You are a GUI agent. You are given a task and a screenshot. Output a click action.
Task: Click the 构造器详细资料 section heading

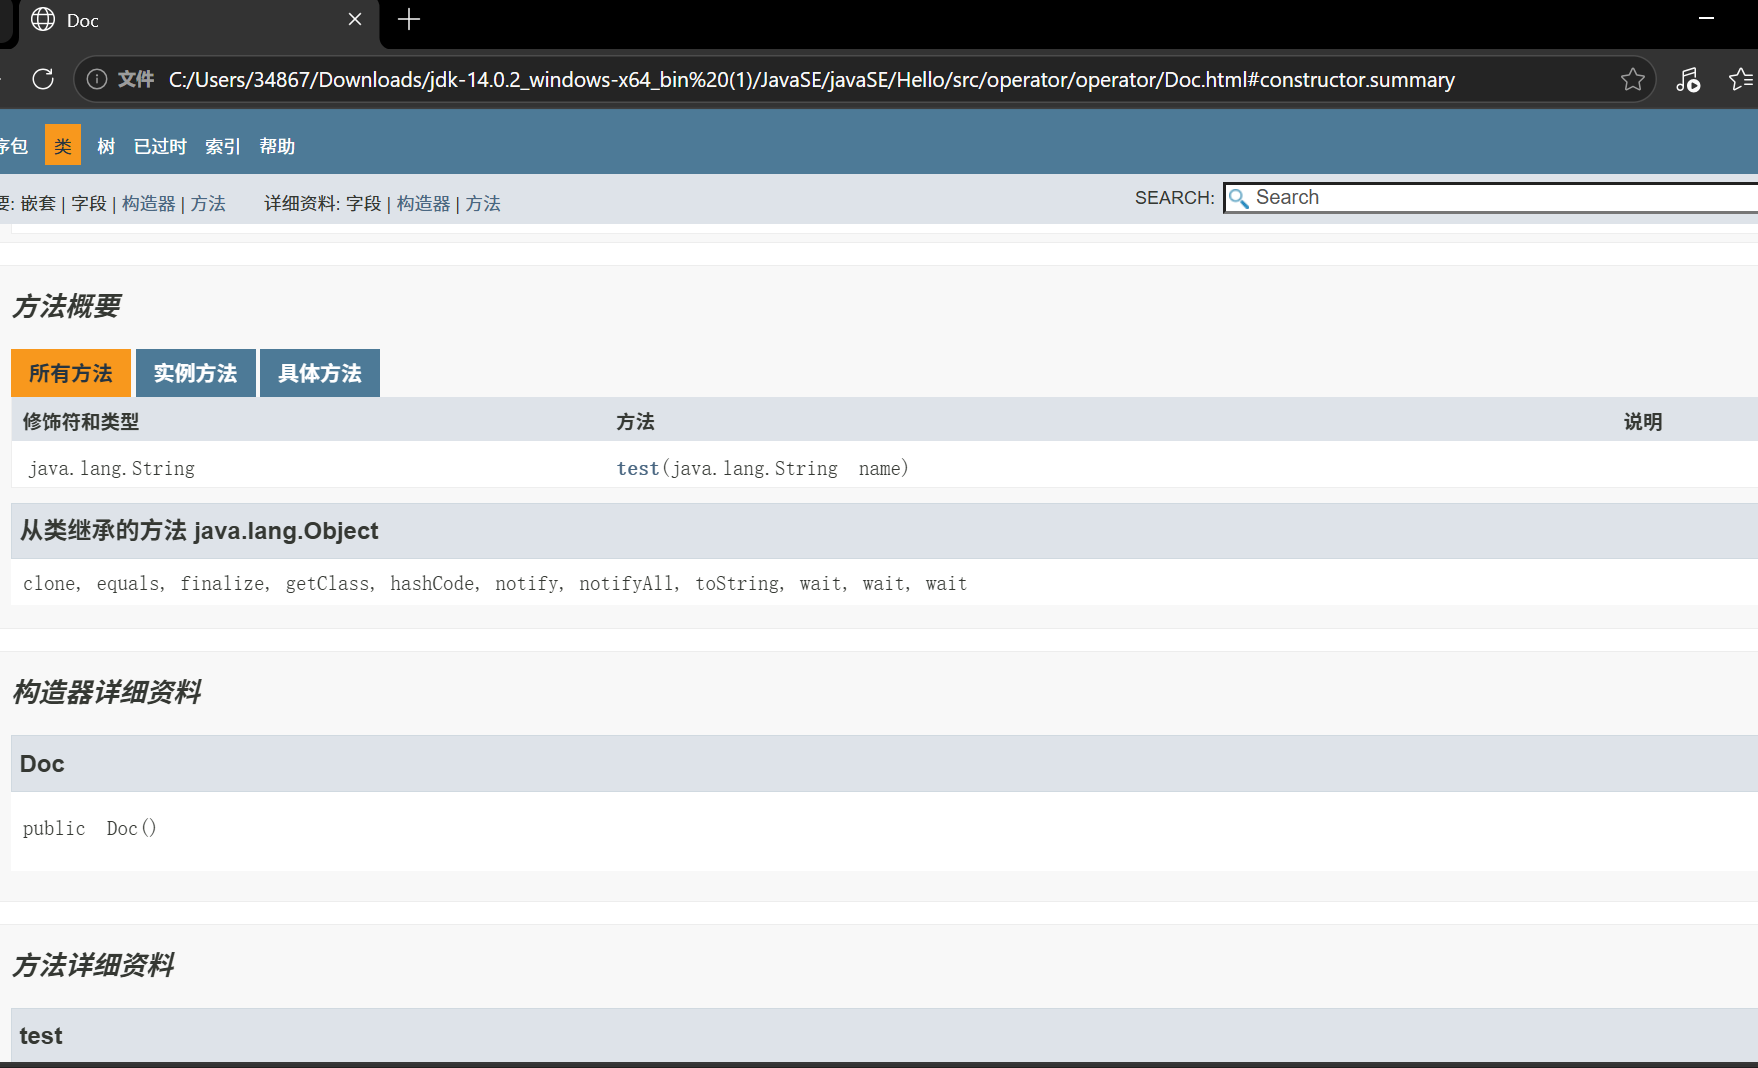coord(107,692)
